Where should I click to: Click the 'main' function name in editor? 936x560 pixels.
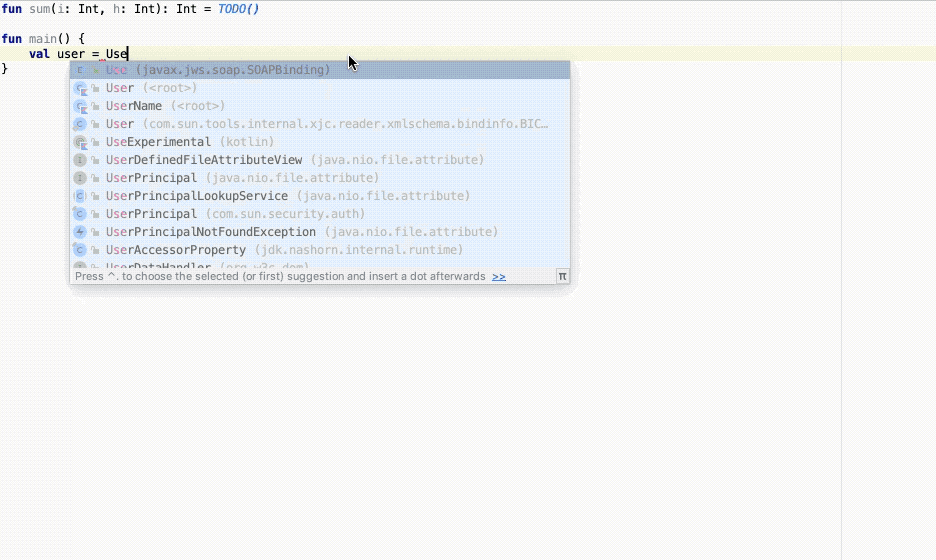[x=43, y=39]
